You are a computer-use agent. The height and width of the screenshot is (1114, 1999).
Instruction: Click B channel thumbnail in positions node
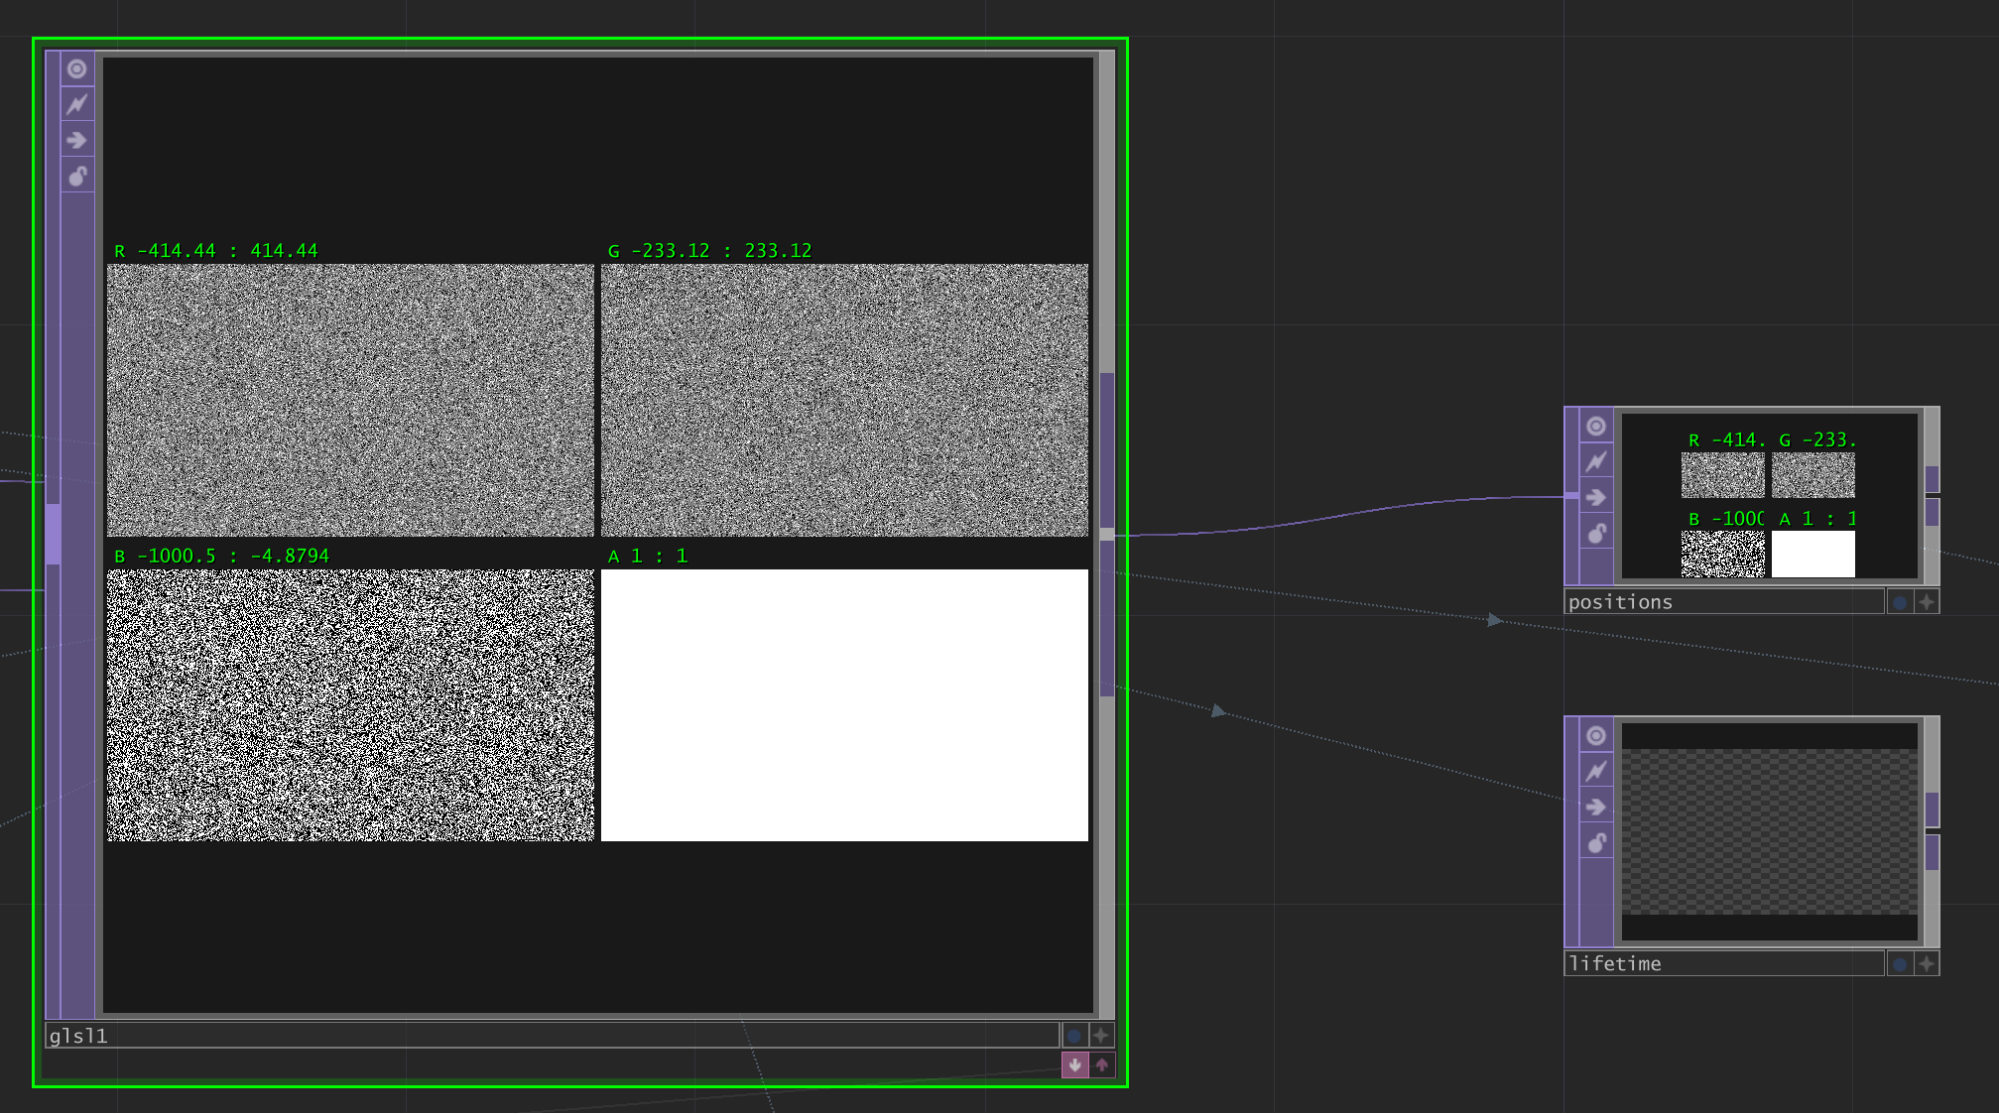tap(1722, 554)
